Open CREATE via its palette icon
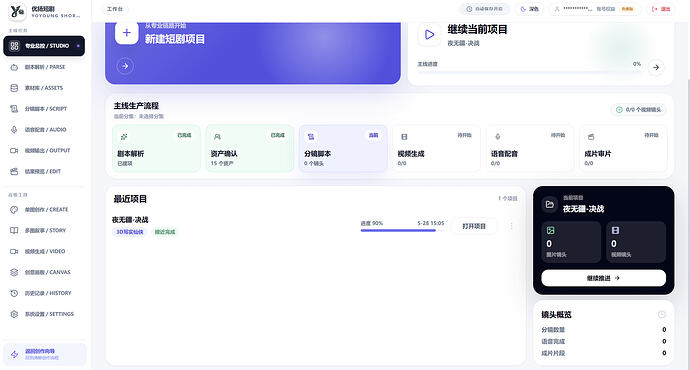The image size is (690, 370). (14, 209)
